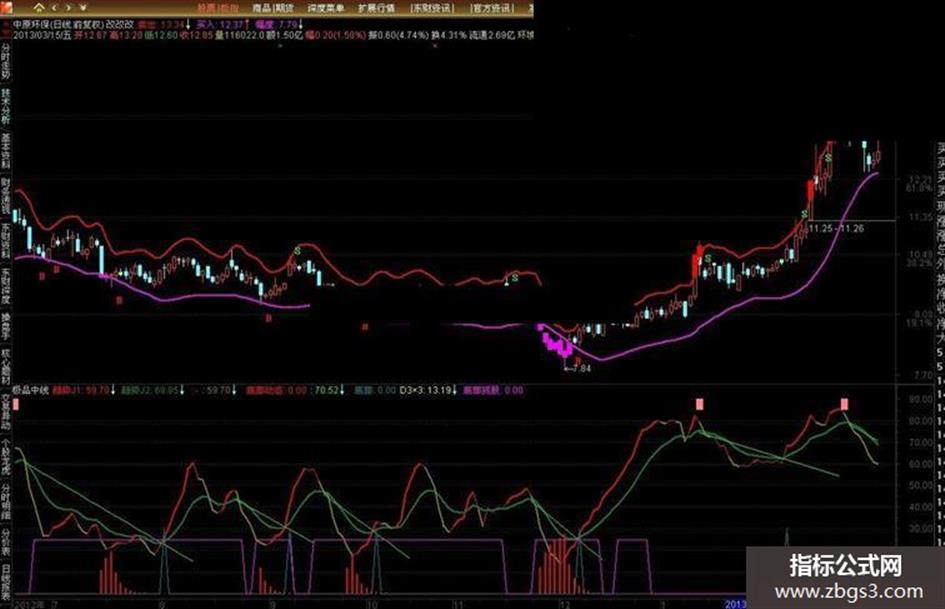Select the 基本资料 sidebar tab
Viewport: 945px width, 609px height.
[x=5, y=151]
